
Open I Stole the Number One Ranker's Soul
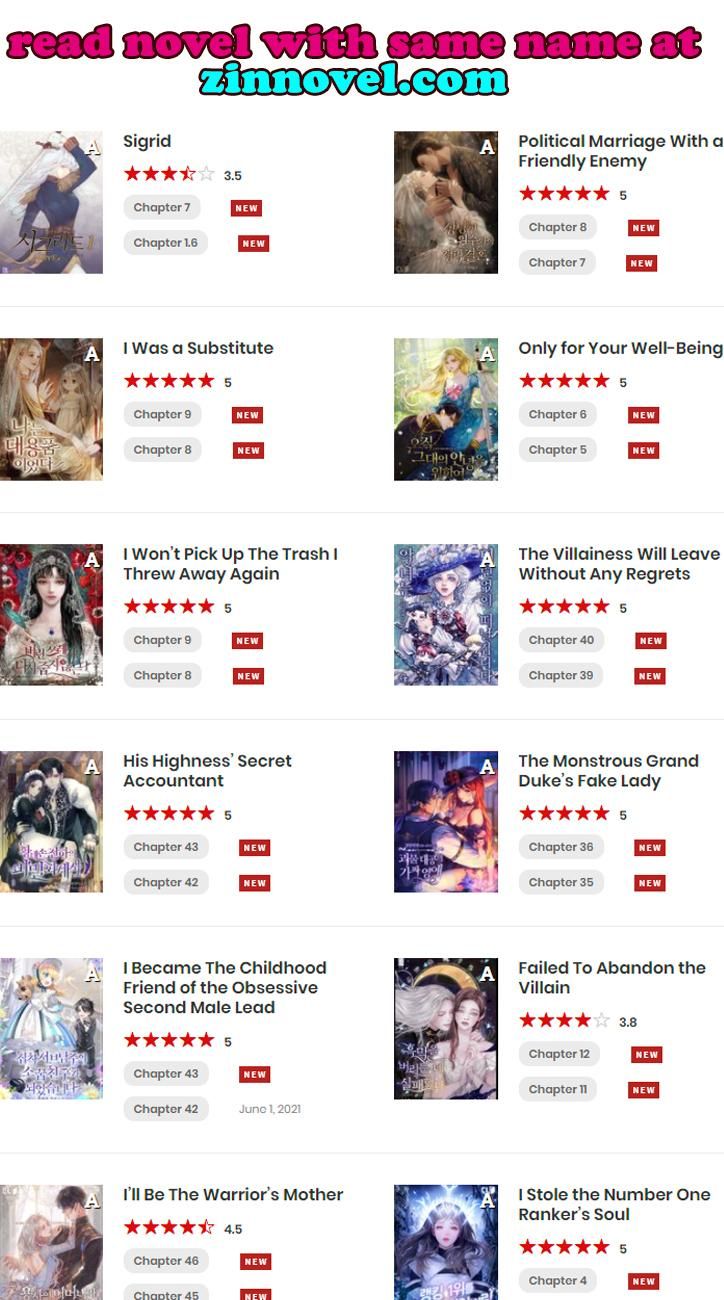[614, 1204]
